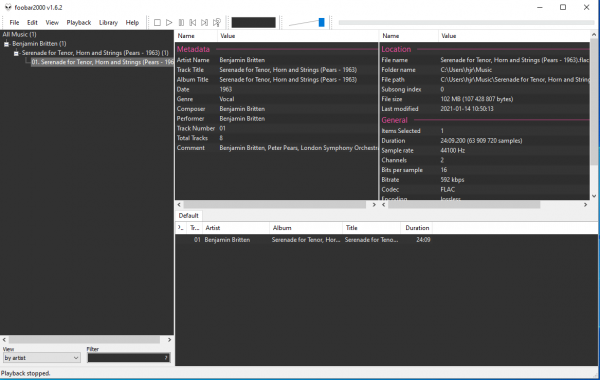The image size is (600, 380).
Task: Select the Artist Name metadata row
Action: tap(276, 60)
